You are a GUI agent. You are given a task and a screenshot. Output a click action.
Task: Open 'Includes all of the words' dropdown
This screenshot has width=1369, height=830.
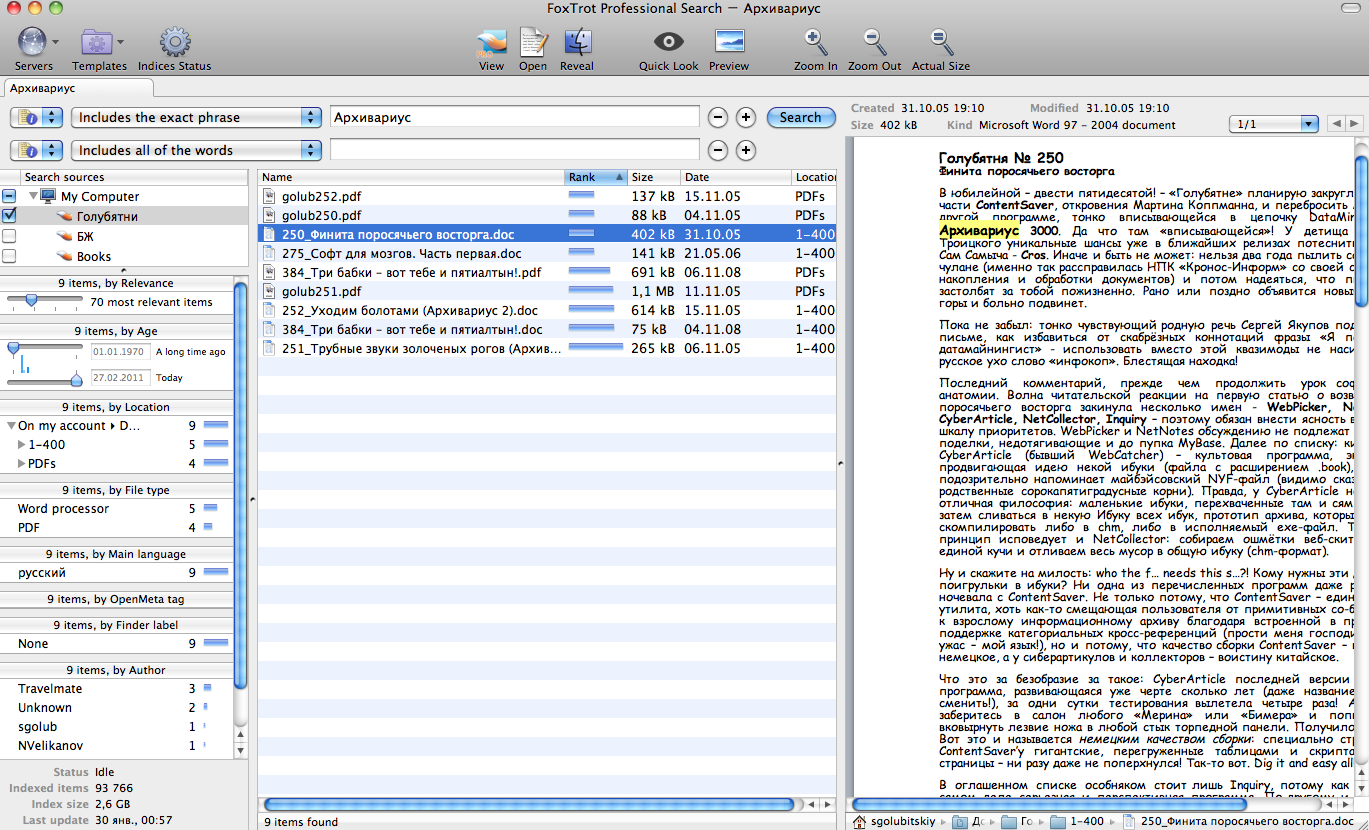tap(196, 150)
